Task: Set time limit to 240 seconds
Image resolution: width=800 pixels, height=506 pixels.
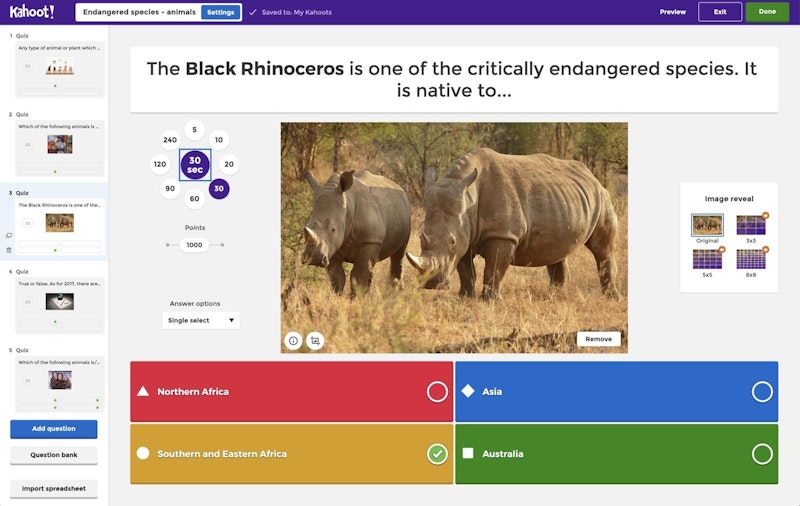Action: click(x=170, y=140)
